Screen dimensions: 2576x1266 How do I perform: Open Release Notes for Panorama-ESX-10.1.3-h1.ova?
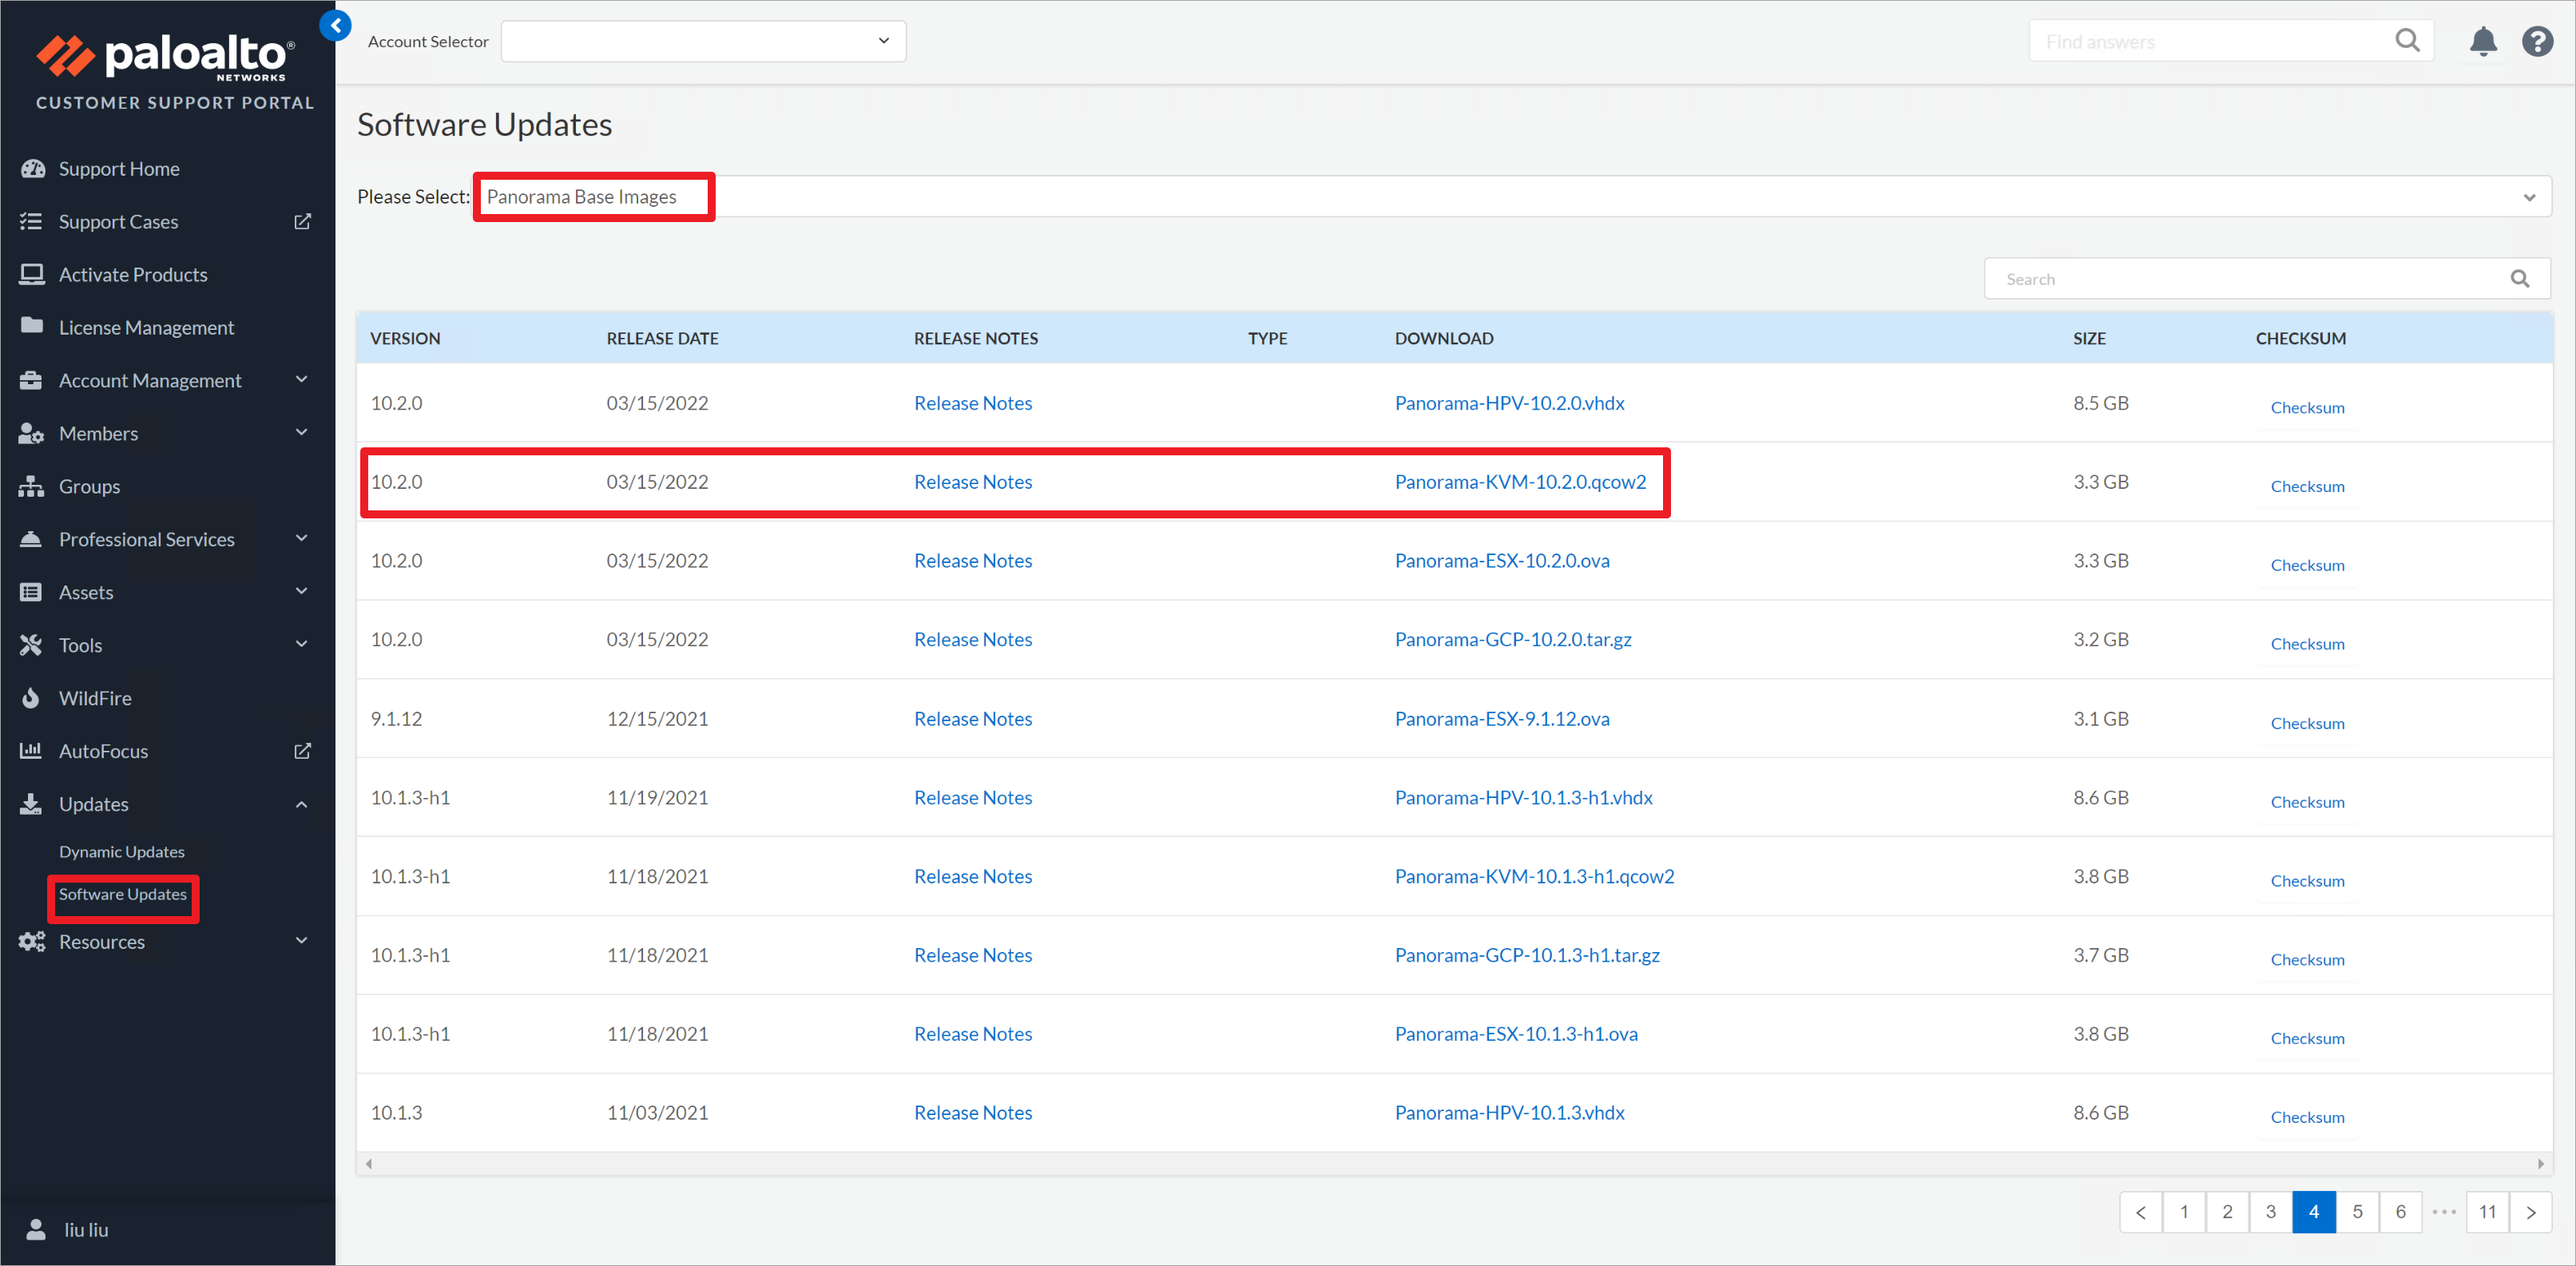[x=973, y=1033]
